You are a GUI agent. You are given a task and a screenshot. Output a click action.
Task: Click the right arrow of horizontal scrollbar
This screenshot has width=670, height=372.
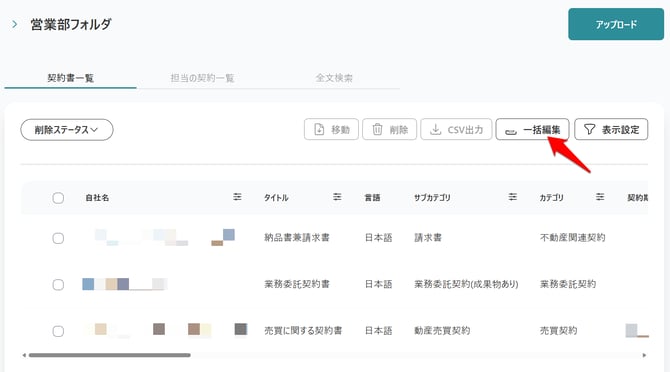644,355
